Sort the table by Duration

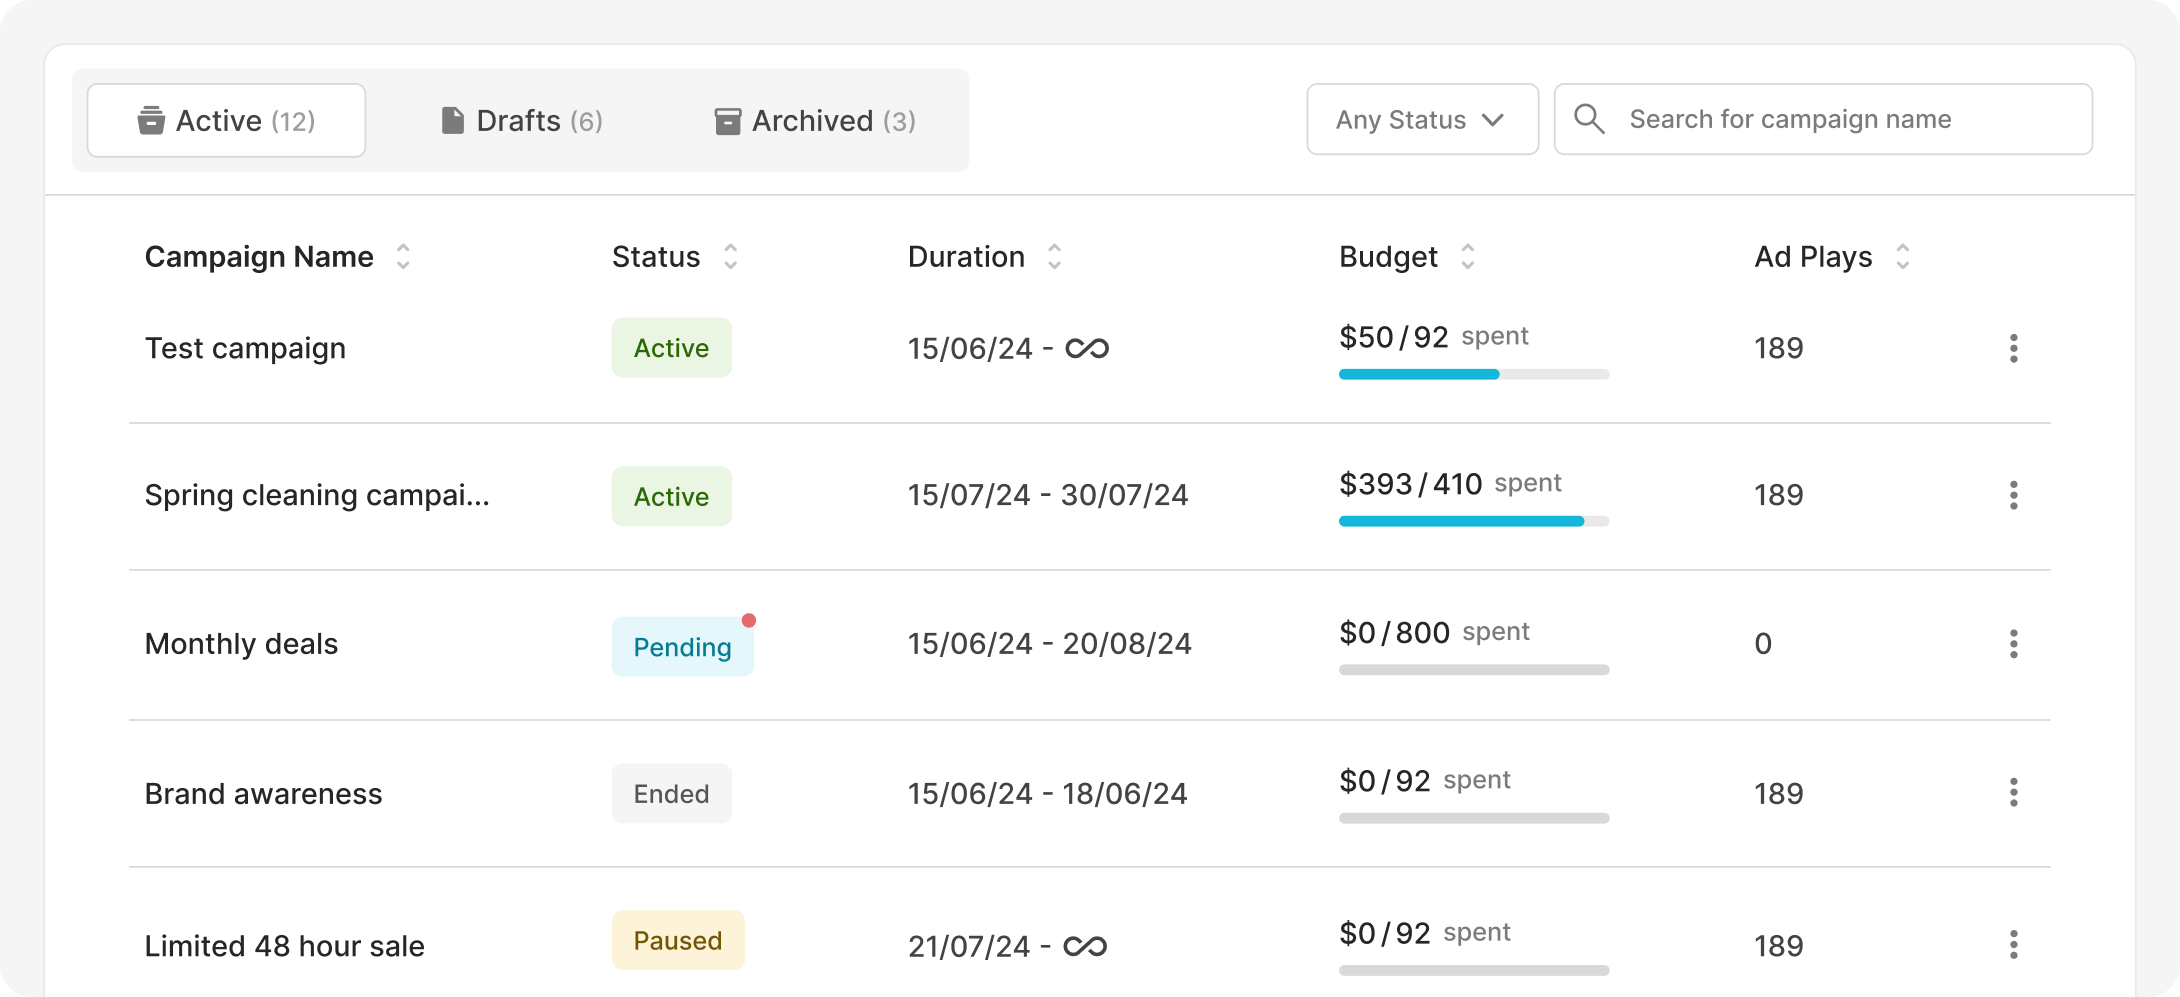(1054, 257)
